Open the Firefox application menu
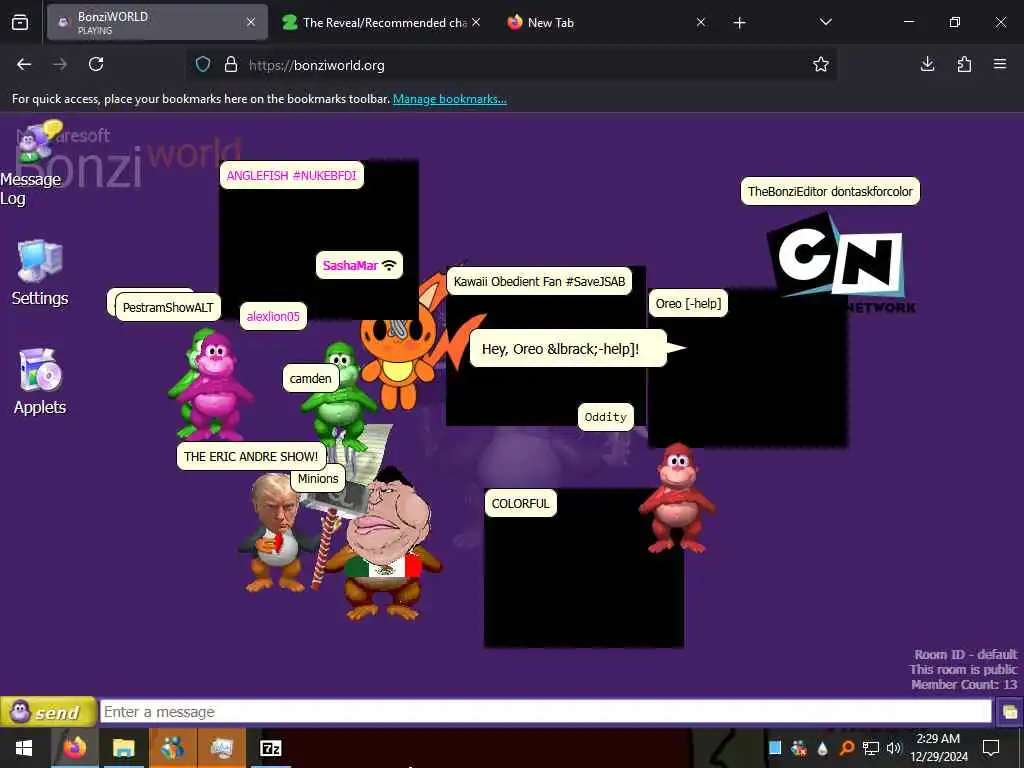The height and width of the screenshot is (768, 1024). pyautogui.click(x=1000, y=64)
